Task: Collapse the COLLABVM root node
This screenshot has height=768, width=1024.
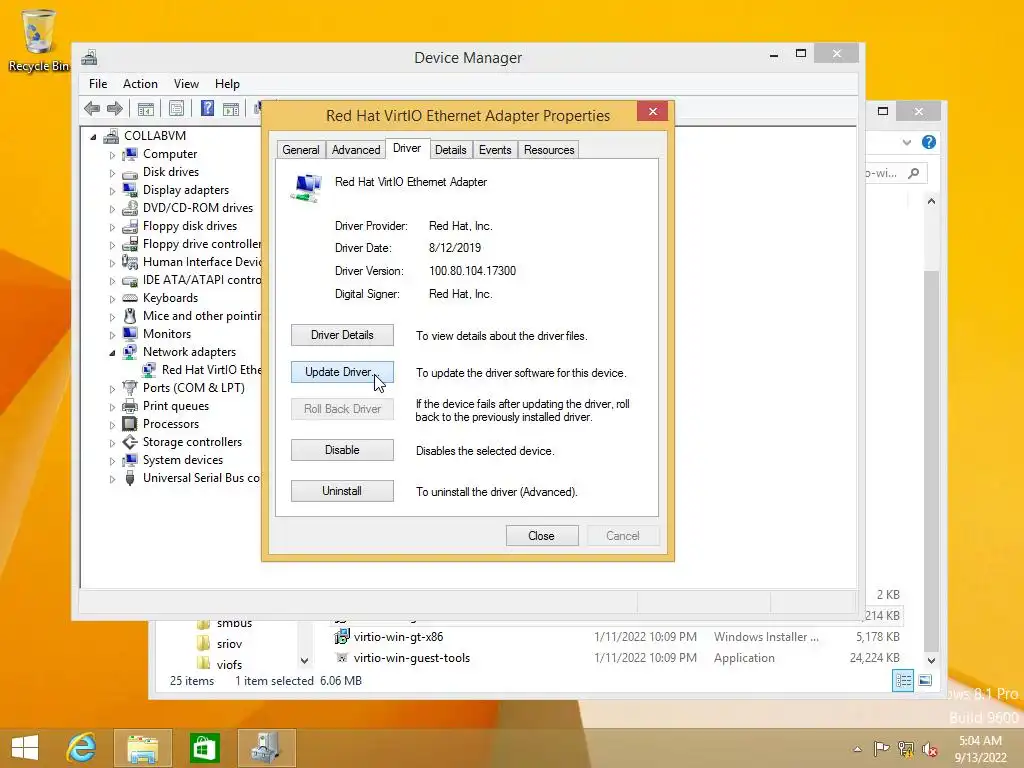Action: [x=93, y=137]
